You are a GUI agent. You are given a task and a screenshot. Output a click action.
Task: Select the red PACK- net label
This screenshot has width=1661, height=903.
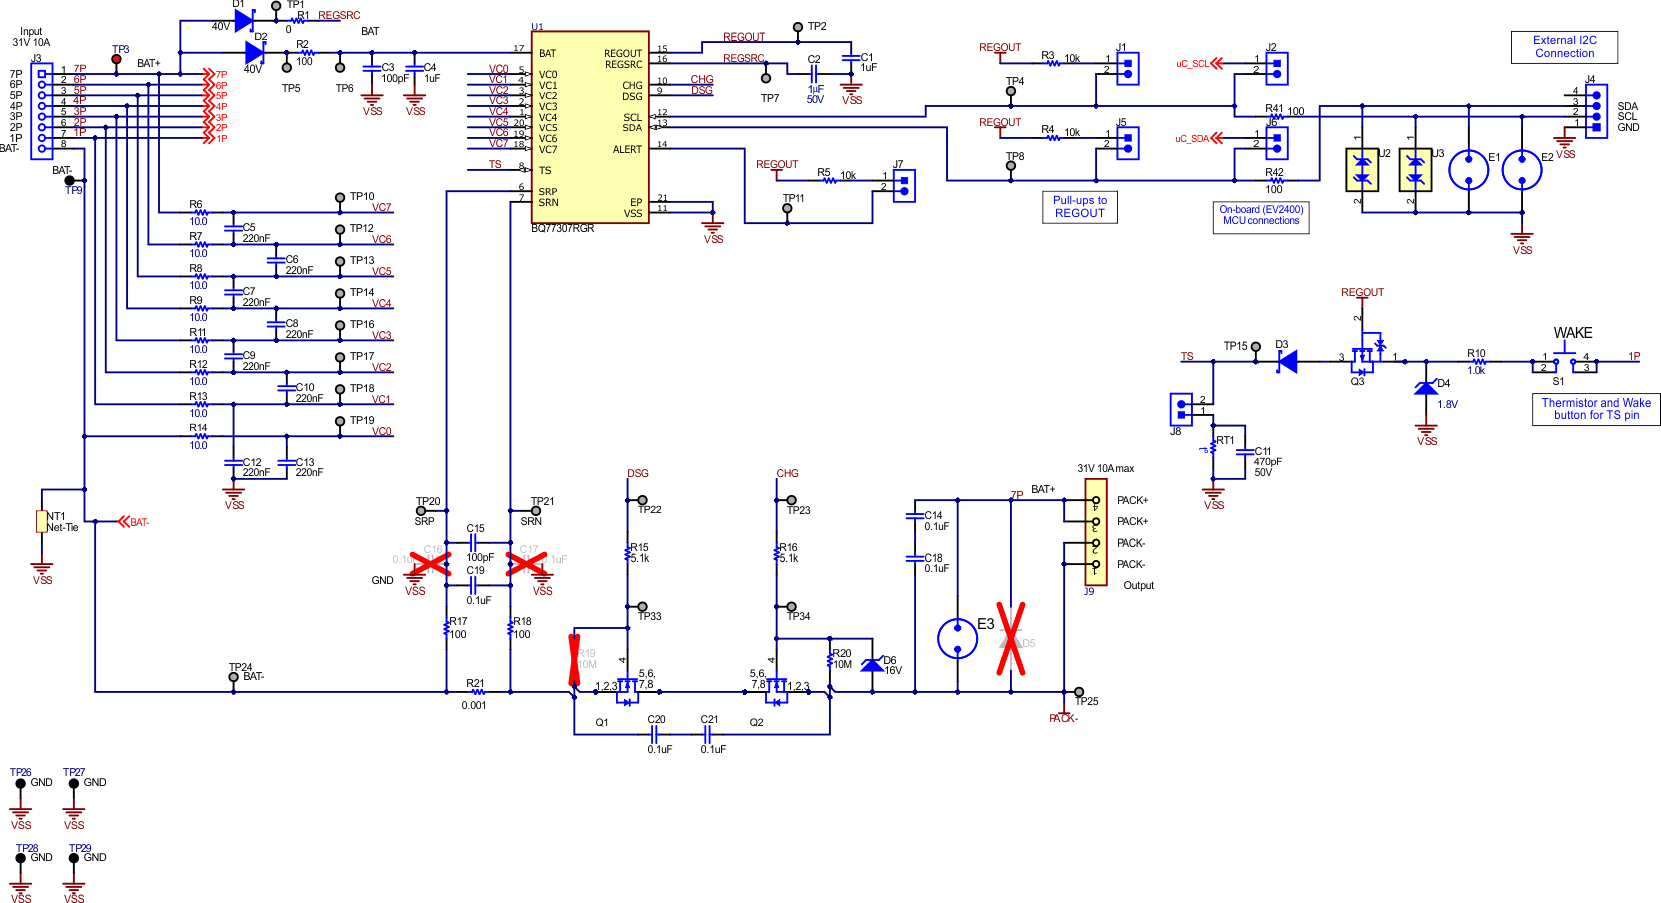coord(1063,718)
